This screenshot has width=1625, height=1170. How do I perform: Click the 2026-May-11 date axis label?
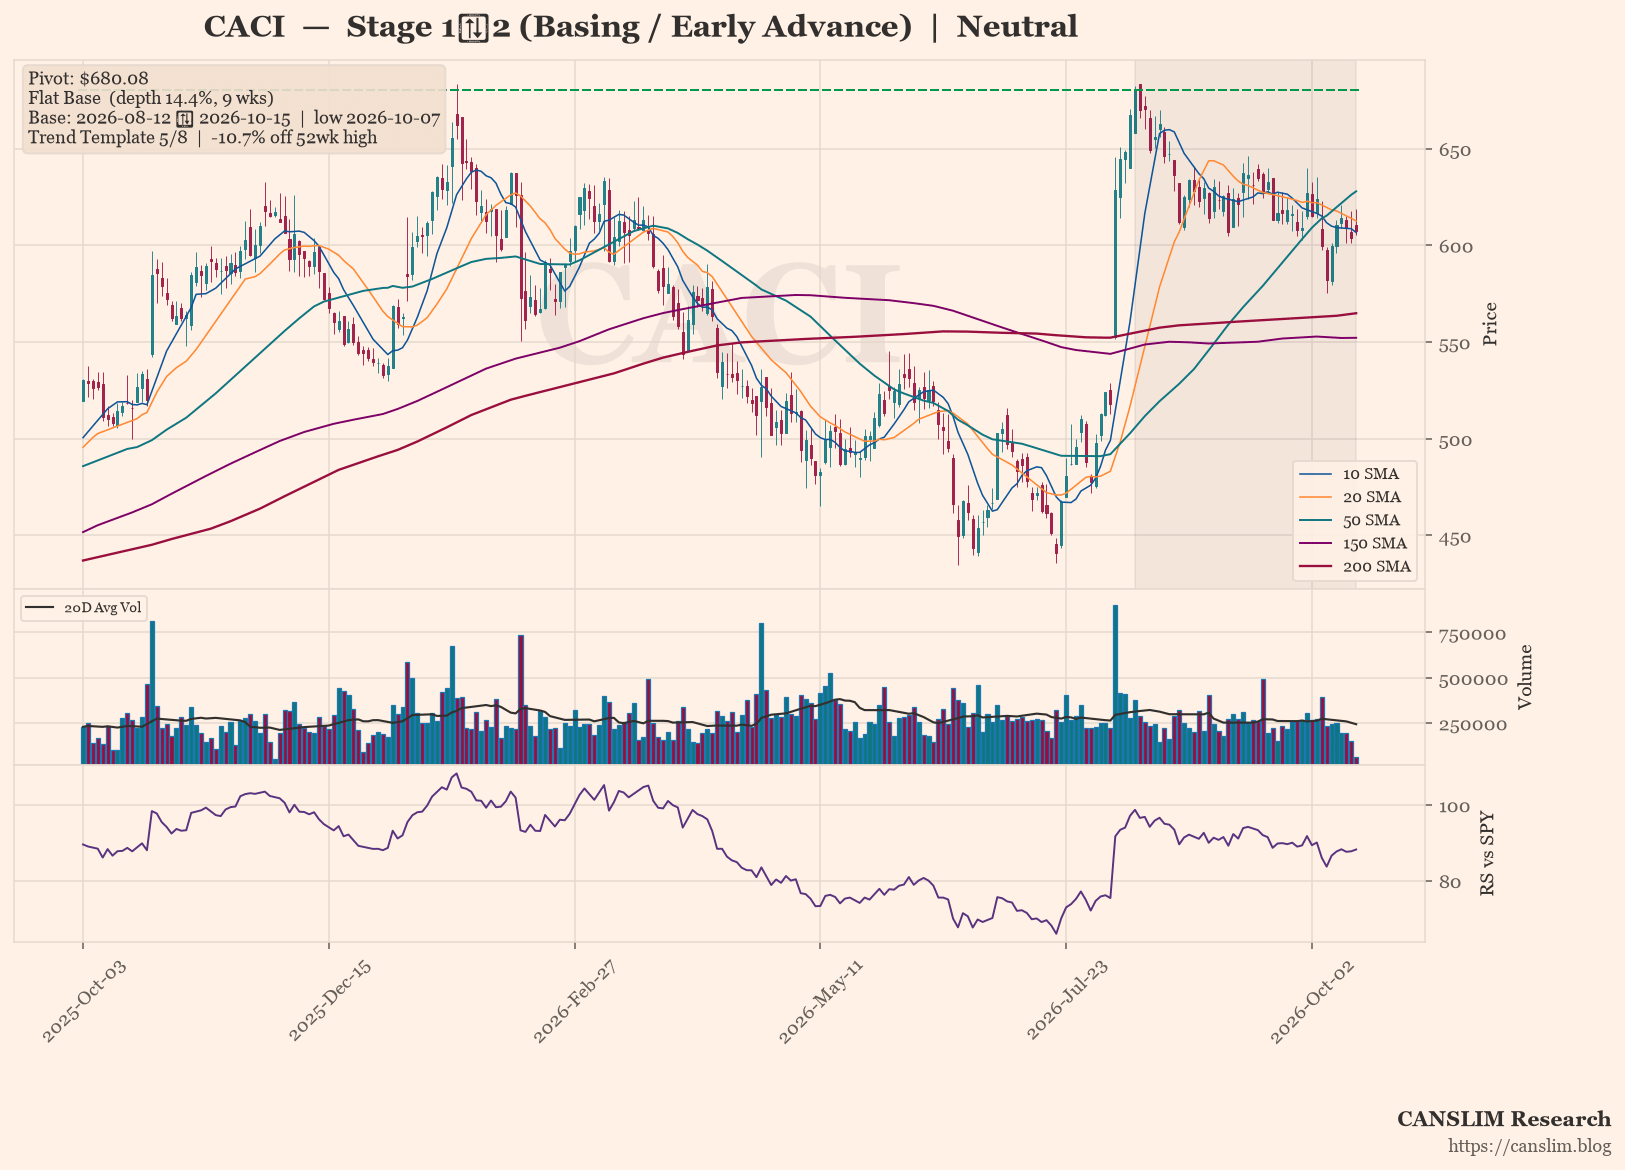coord(820,1003)
